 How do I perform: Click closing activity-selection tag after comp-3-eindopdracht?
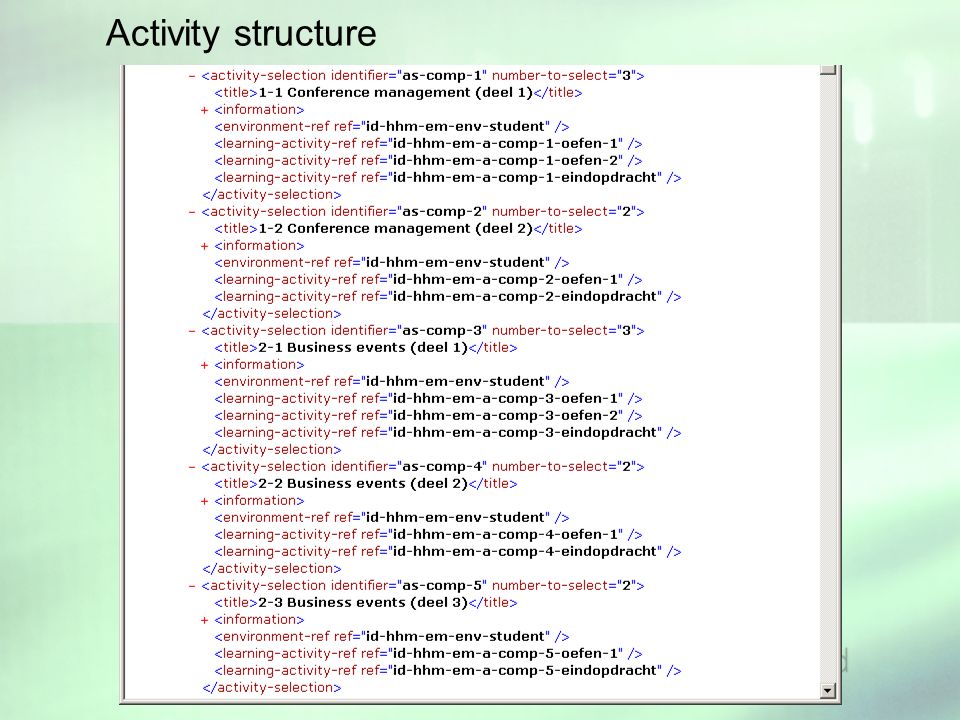272,449
